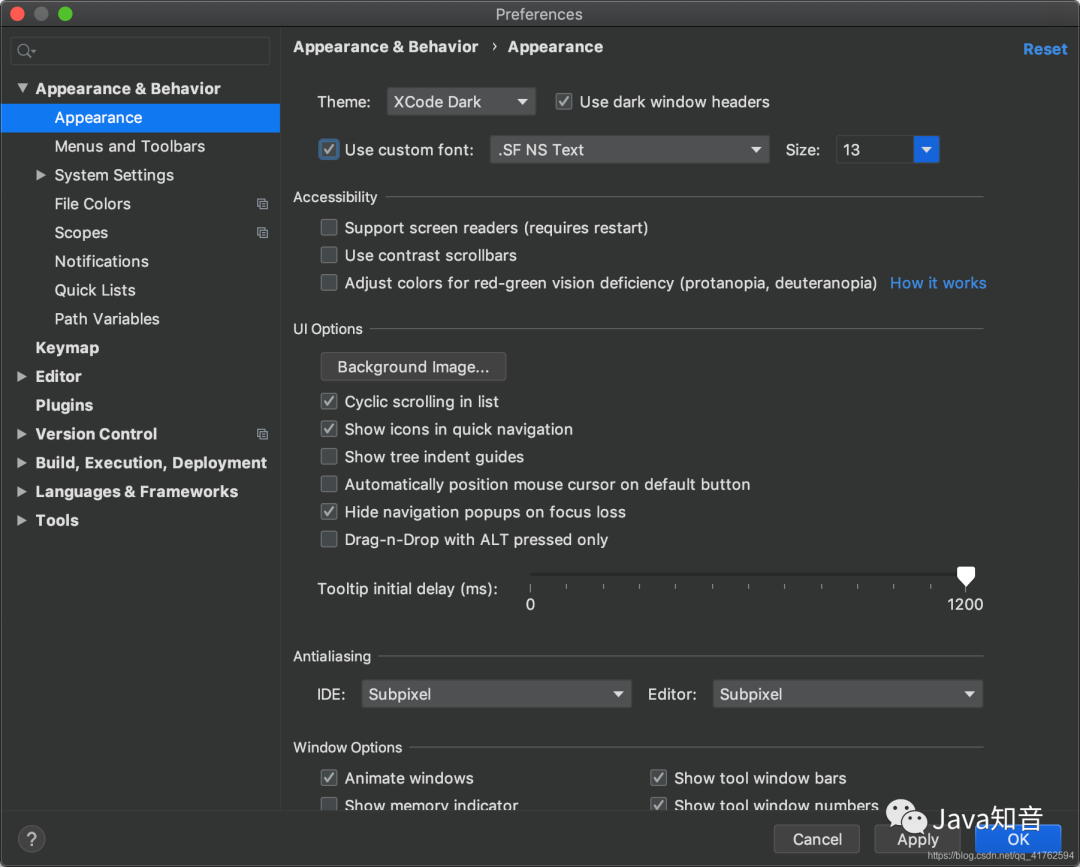Click the search magnifier icon in sidebar
1080x867 pixels.
click(x=25, y=51)
